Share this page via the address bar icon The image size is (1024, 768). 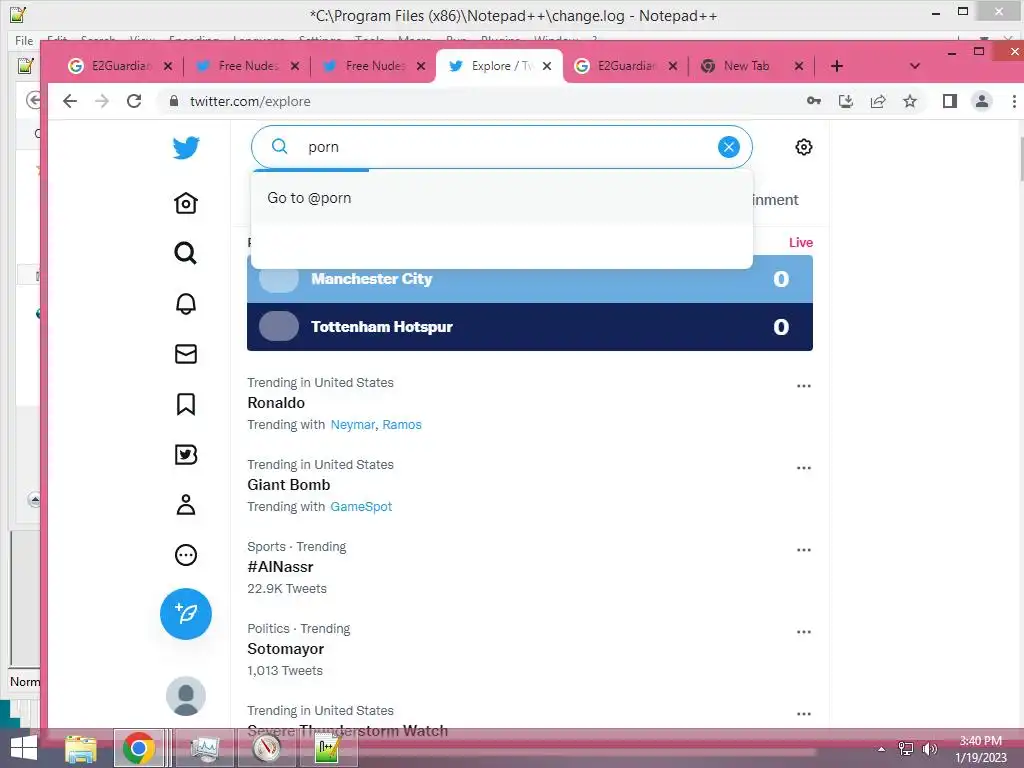(878, 101)
